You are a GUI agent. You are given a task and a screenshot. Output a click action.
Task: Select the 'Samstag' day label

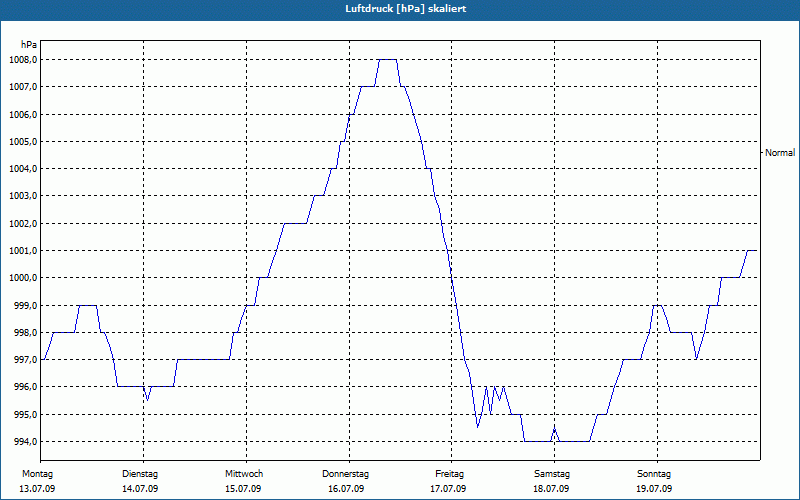[552, 474]
